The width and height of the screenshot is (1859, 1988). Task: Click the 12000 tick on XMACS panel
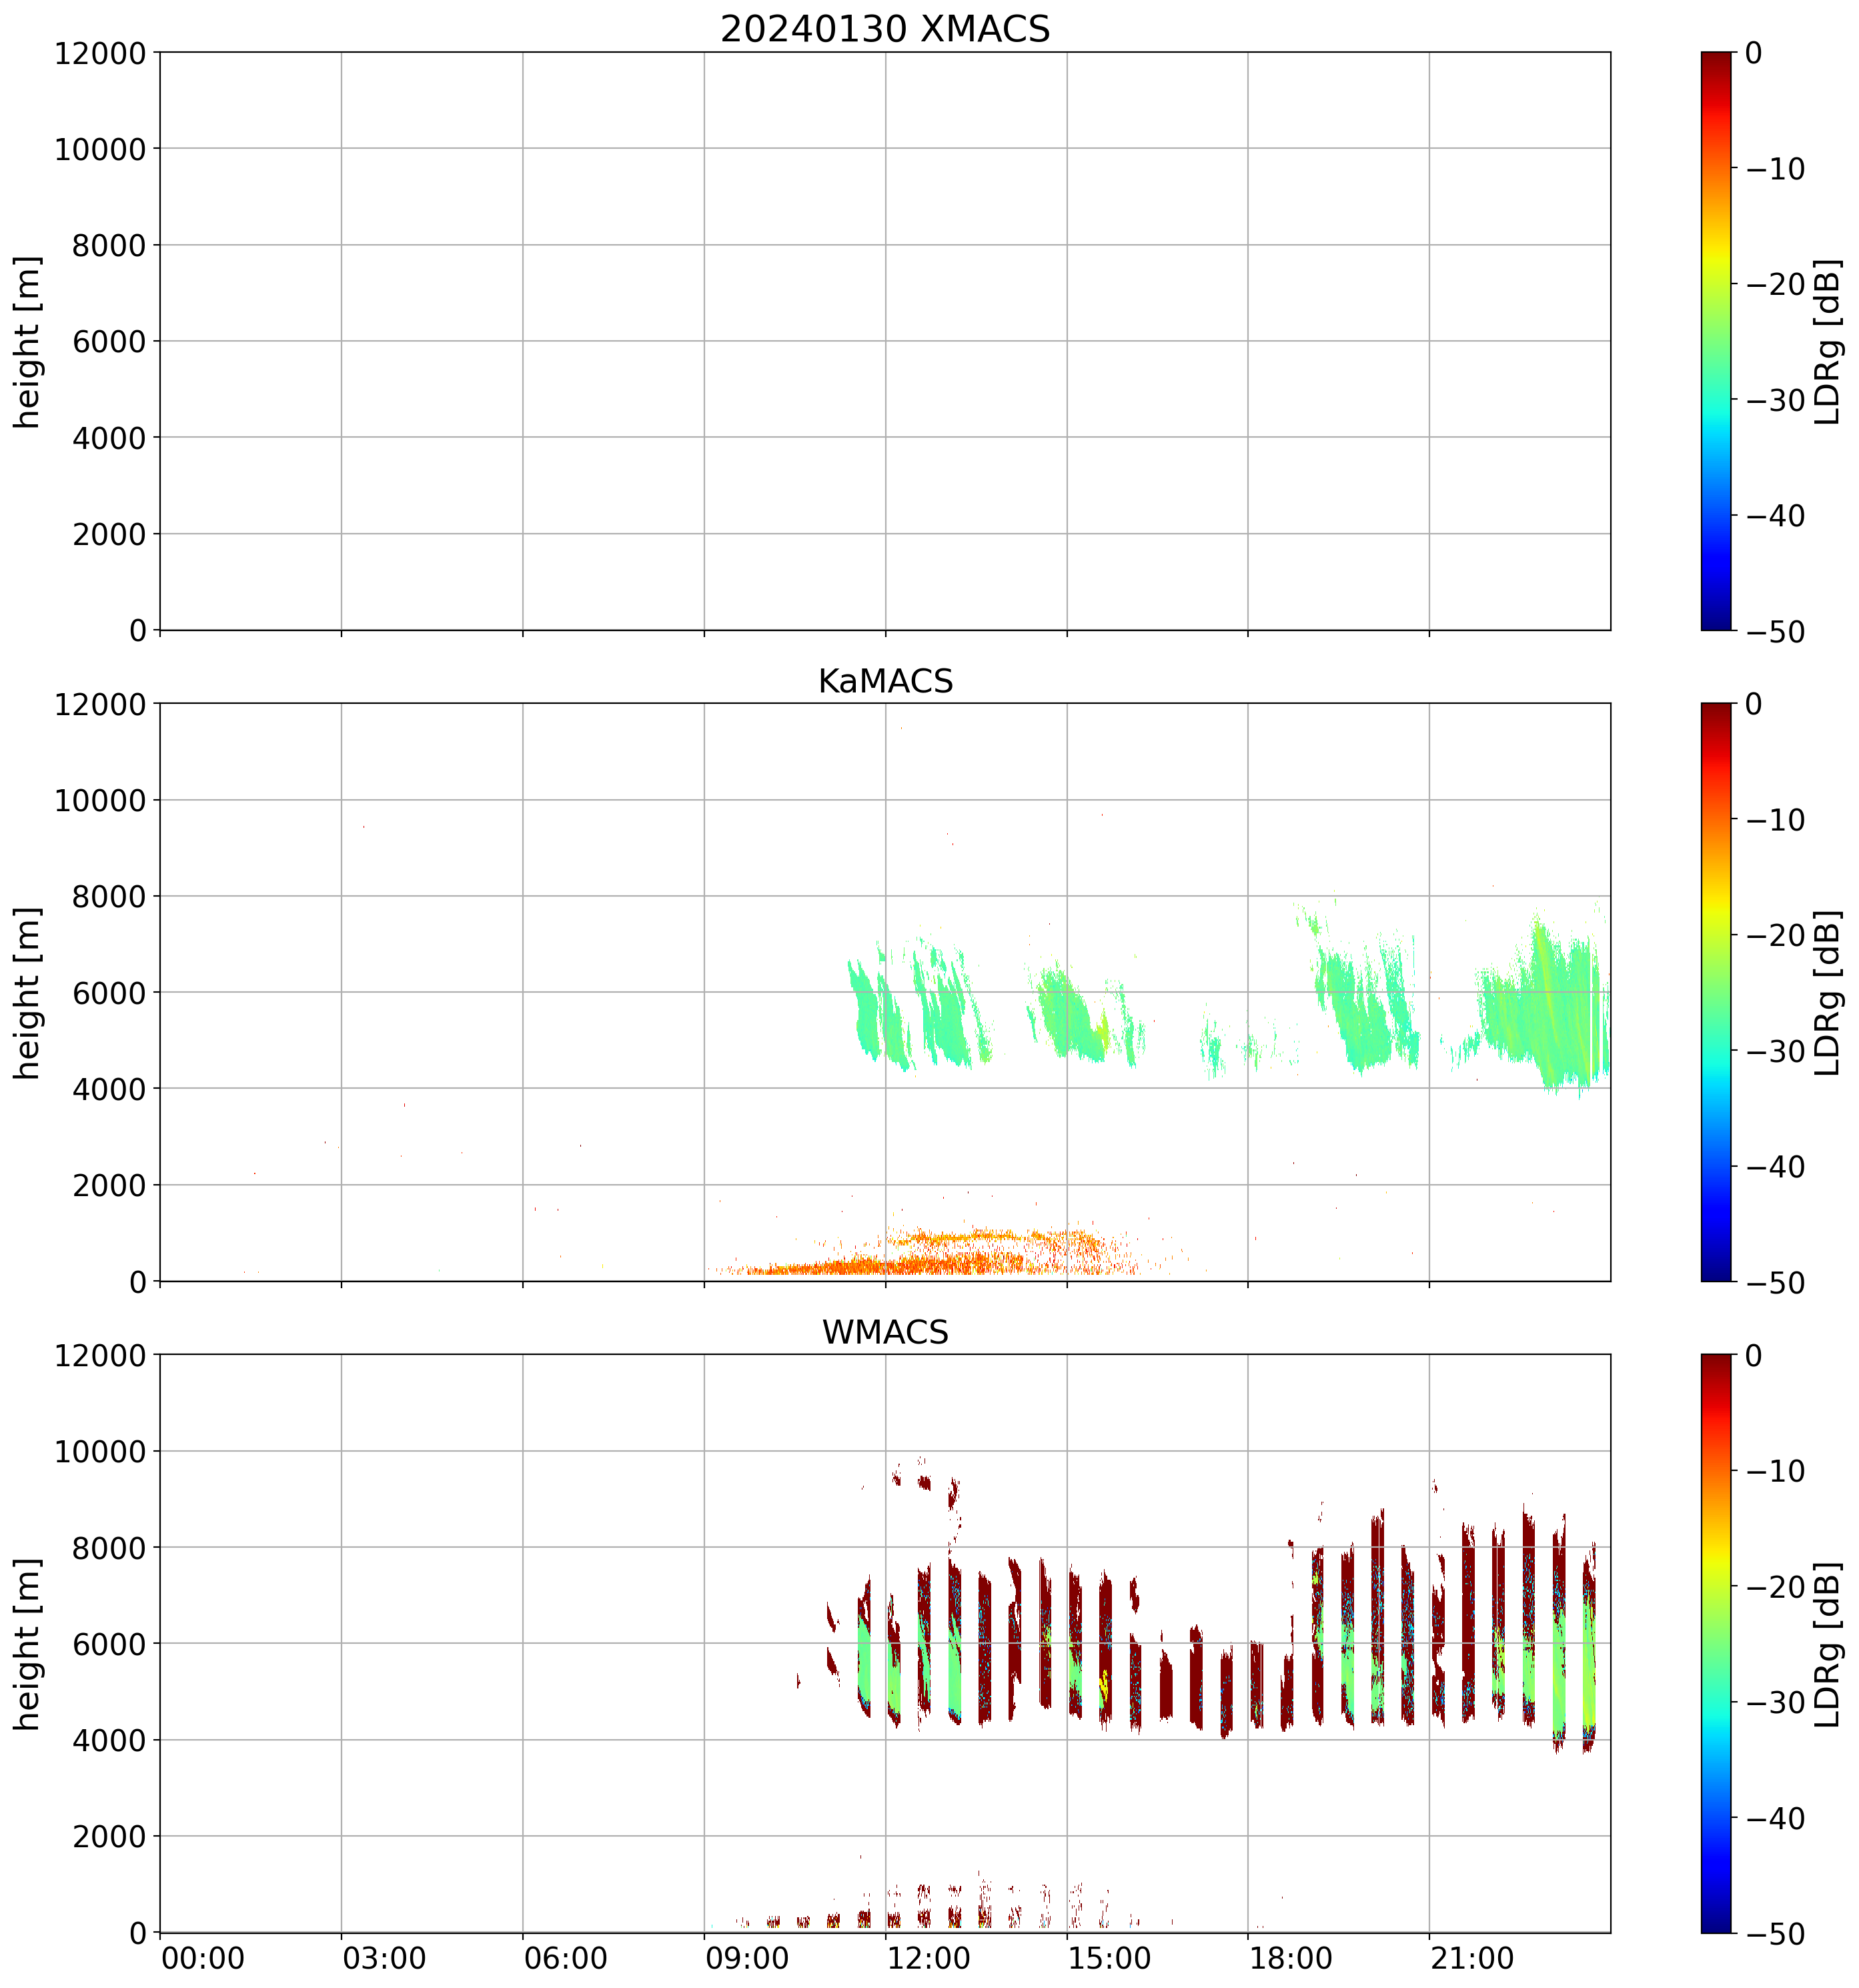pos(100,53)
